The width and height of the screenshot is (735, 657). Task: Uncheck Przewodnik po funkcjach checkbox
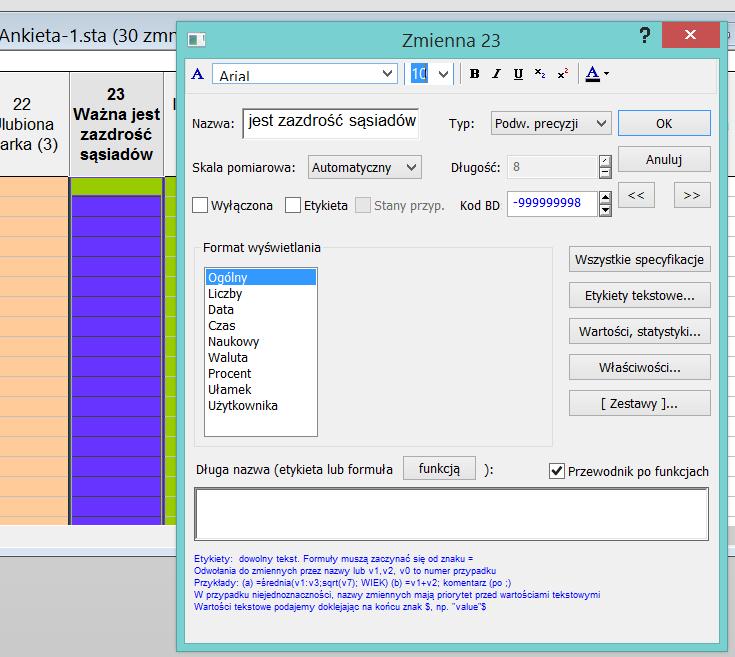click(556, 471)
